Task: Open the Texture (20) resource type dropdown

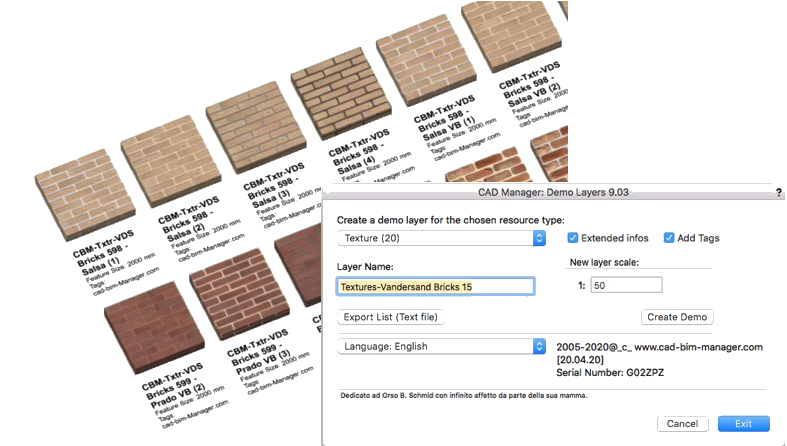Action: pyautogui.click(x=441, y=238)
